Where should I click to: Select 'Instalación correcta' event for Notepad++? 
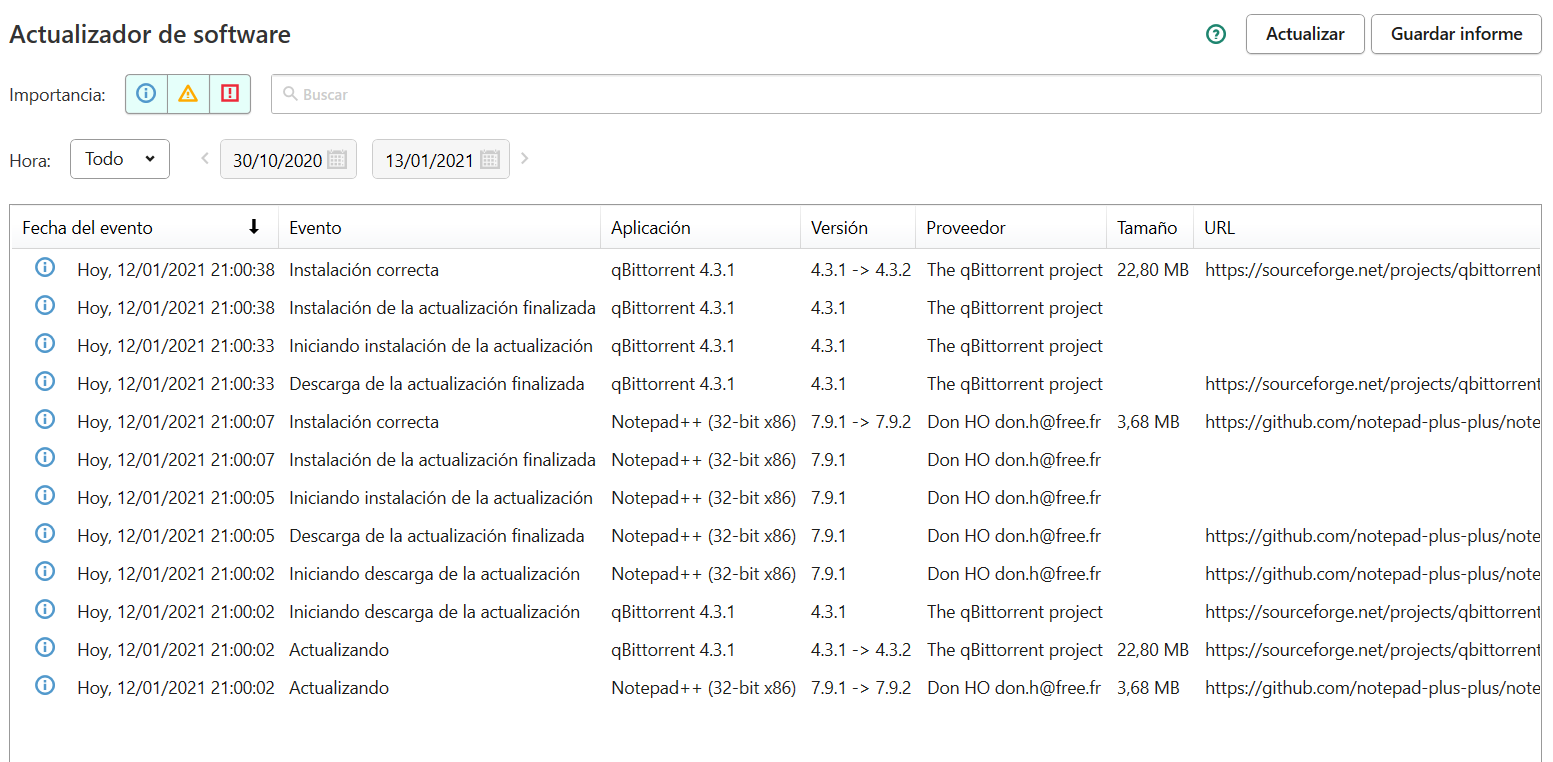point(364,422)
